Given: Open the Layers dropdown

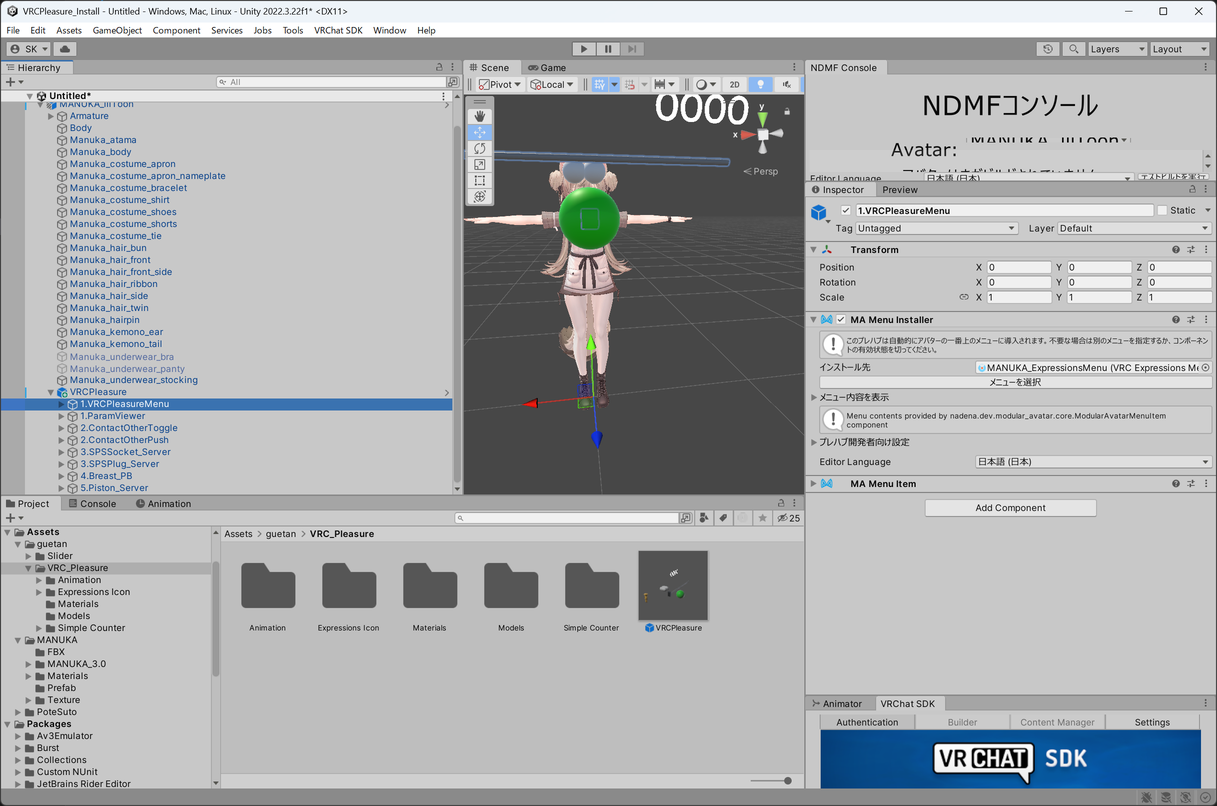Looking at the screenshot, I should (1116, 49).
